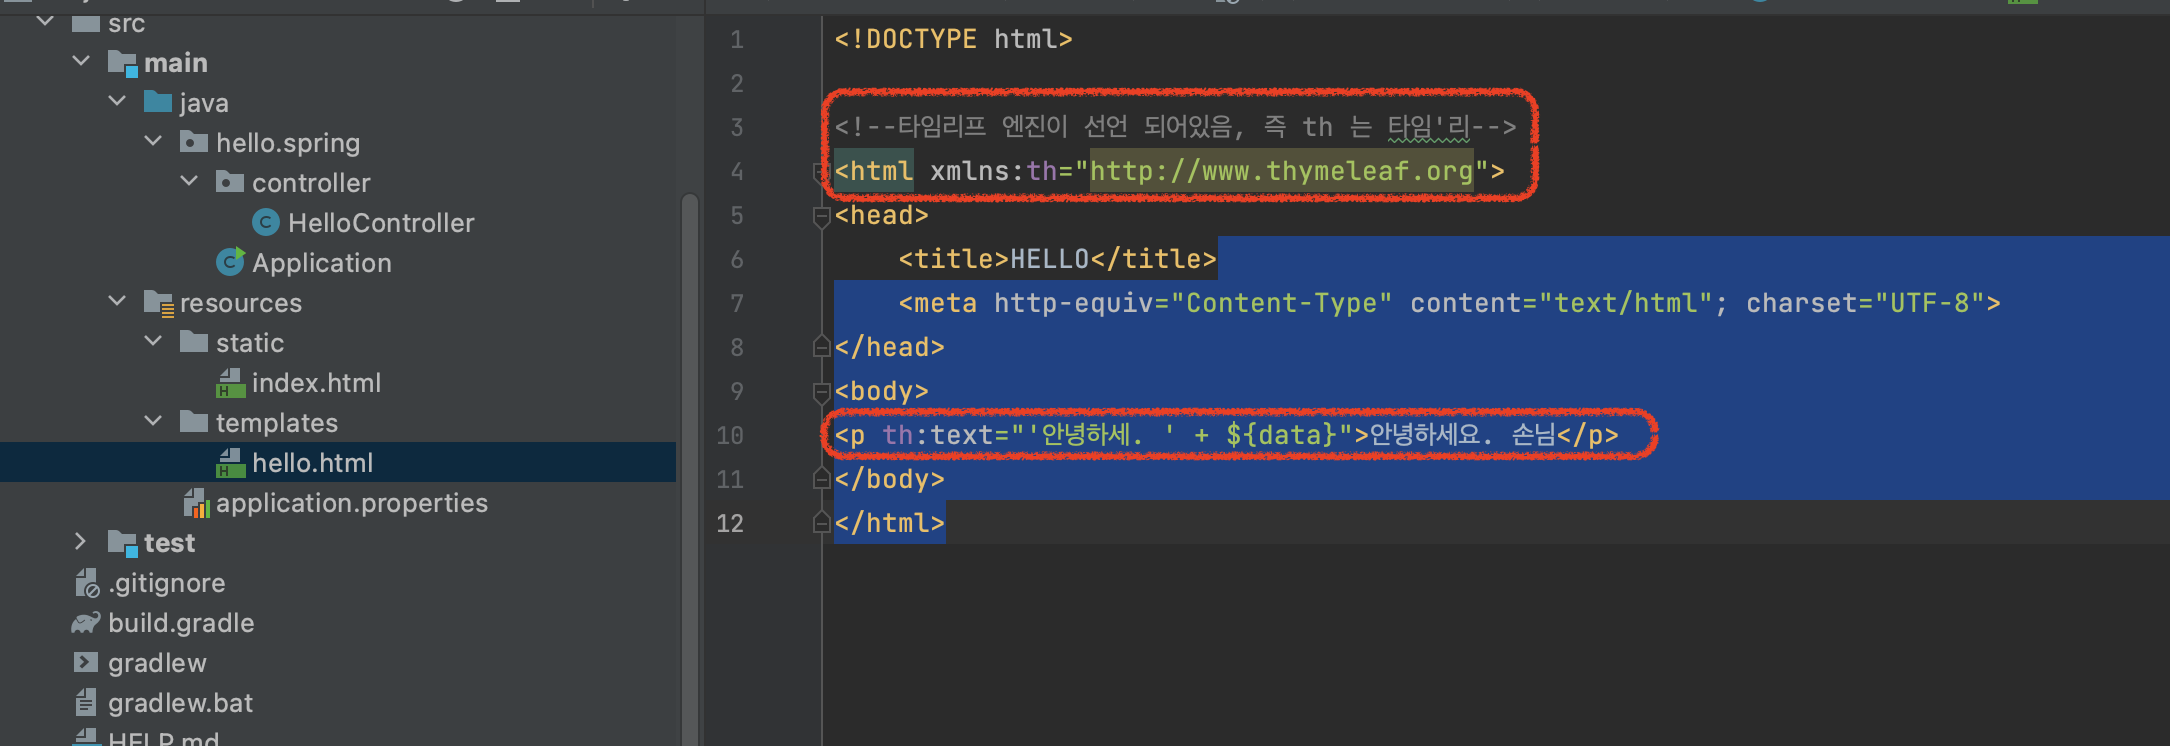Collapse the resources folder chevron
Screen dimensions: 2170x746
[117, 302]
